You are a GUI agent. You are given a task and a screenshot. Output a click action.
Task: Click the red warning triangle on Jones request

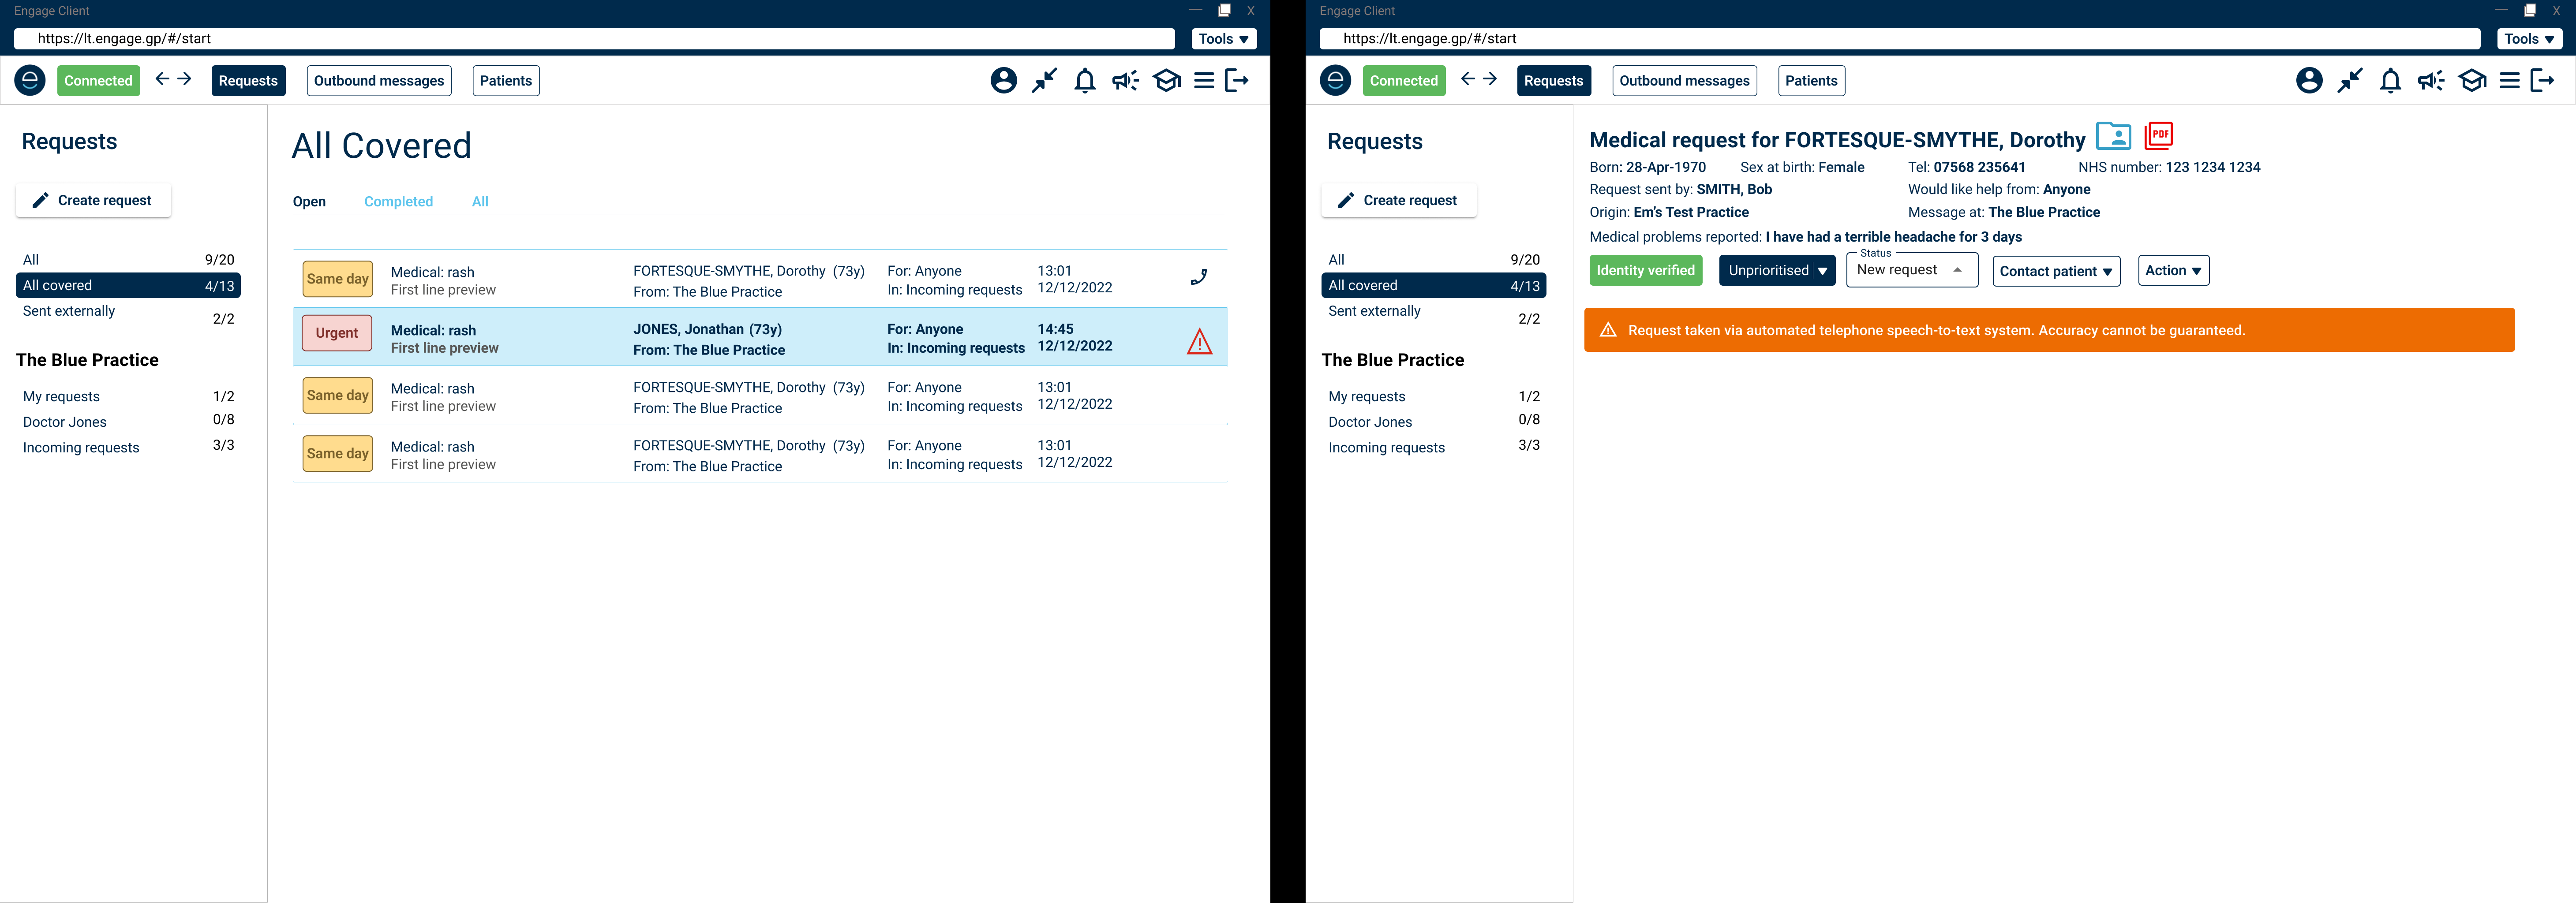point(1199,342)
